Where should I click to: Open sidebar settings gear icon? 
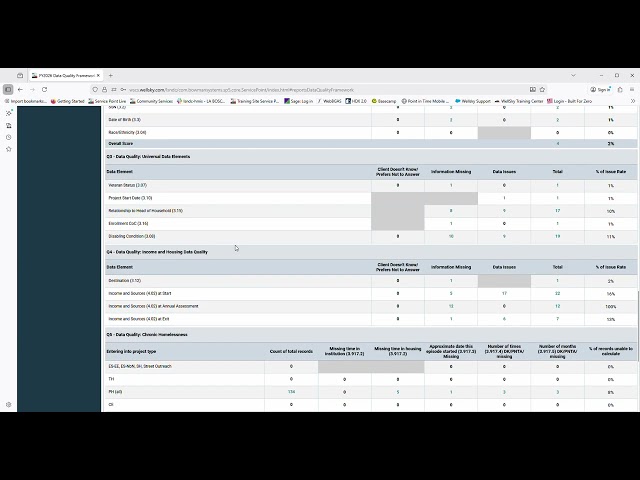(9, 404)
